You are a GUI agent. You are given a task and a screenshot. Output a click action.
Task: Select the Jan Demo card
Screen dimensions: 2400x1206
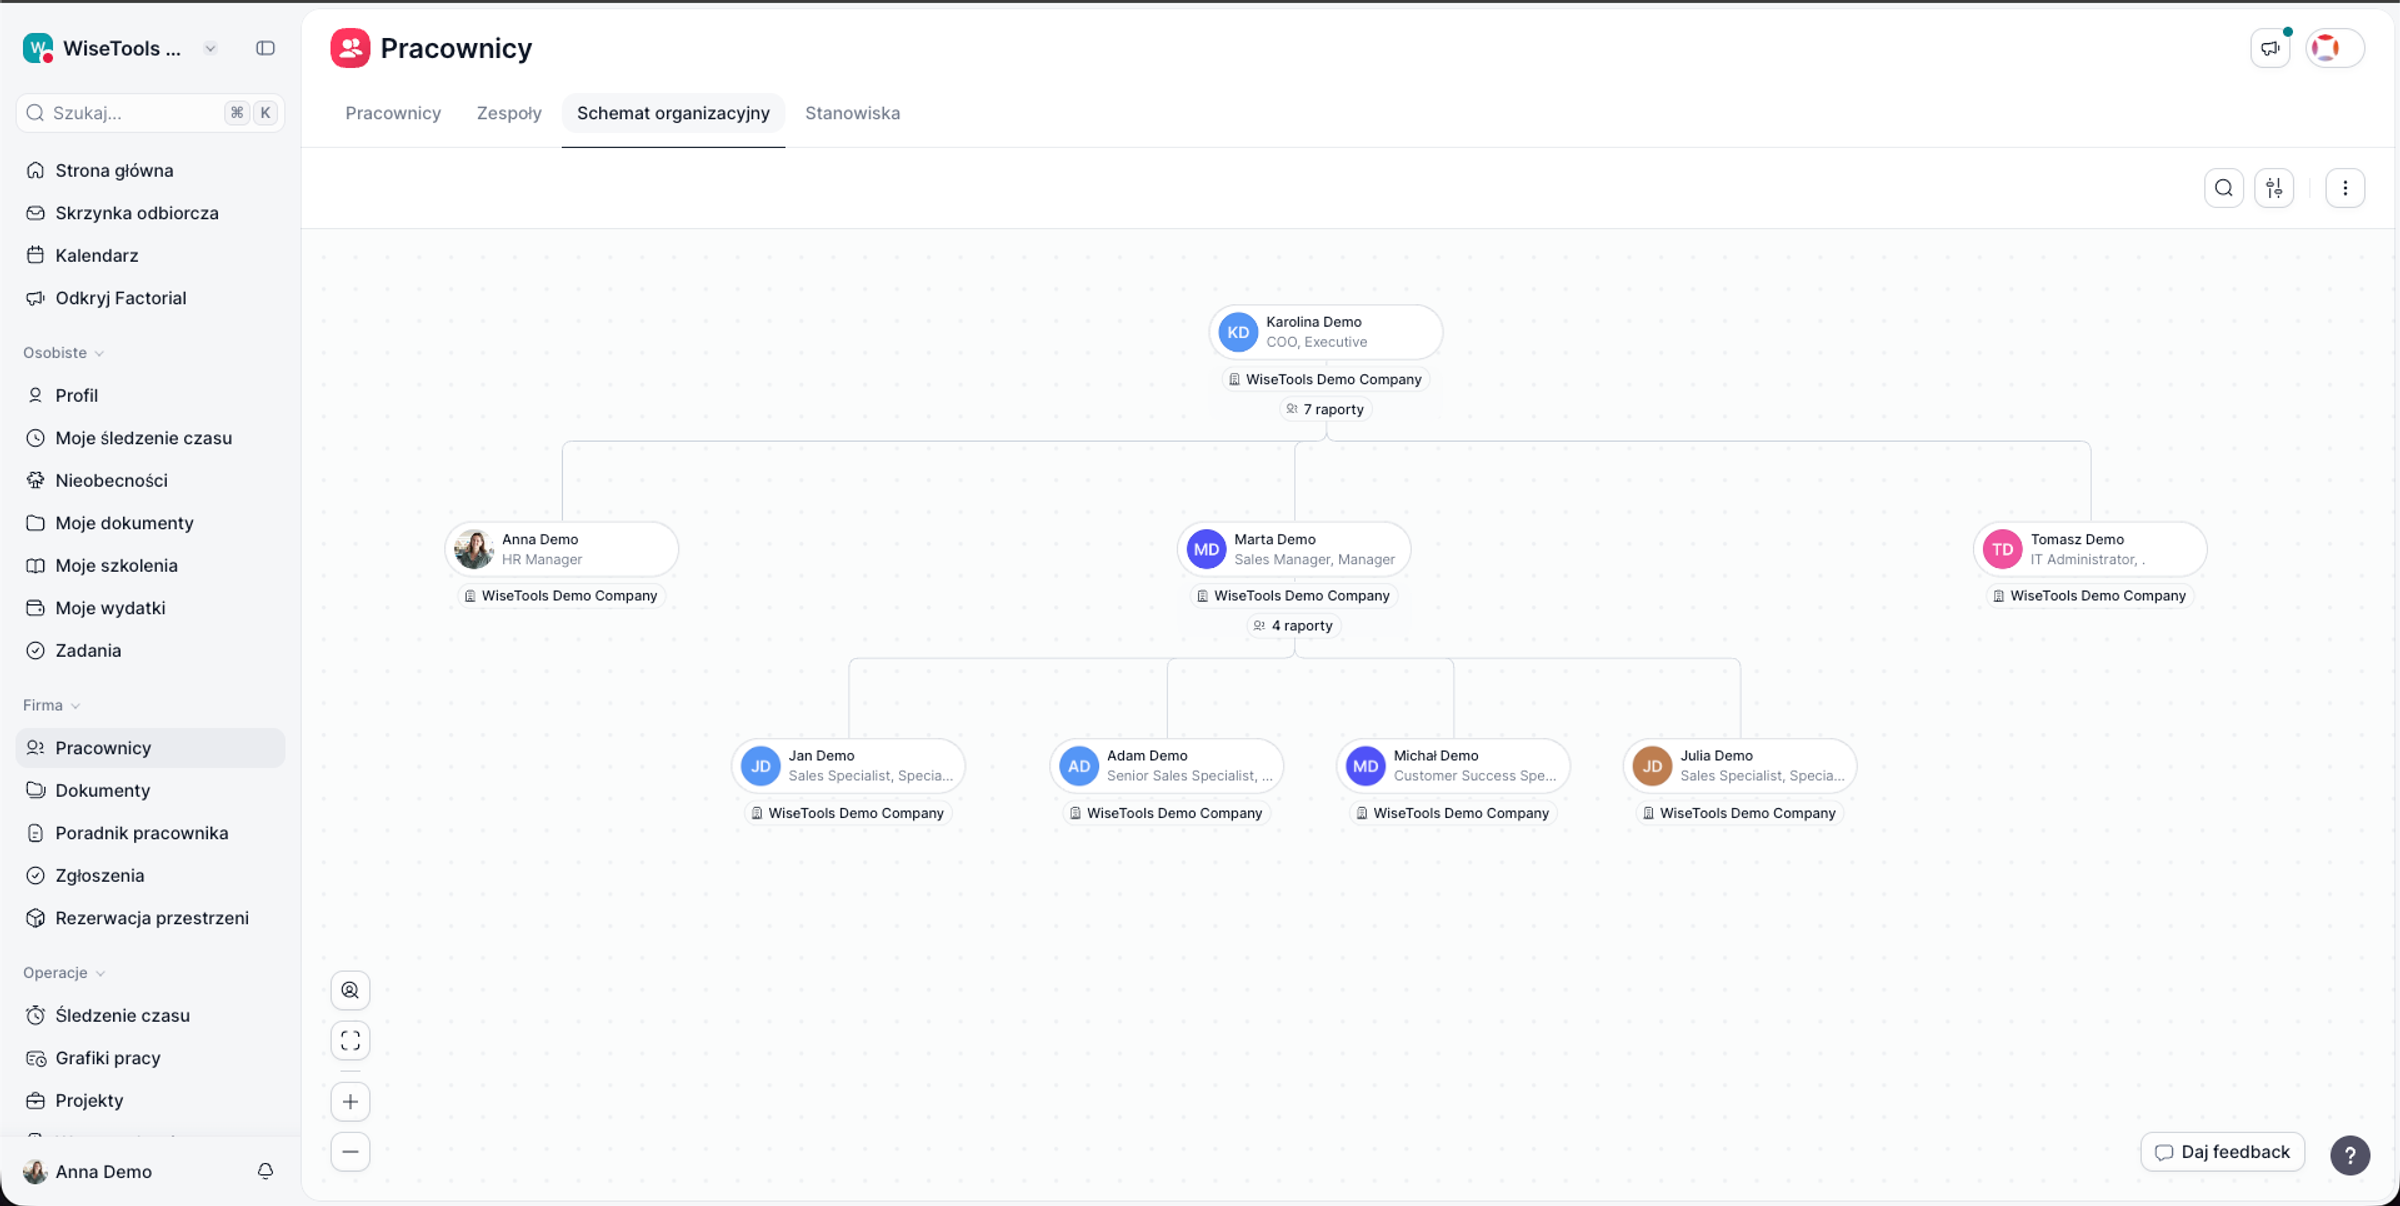848,766
